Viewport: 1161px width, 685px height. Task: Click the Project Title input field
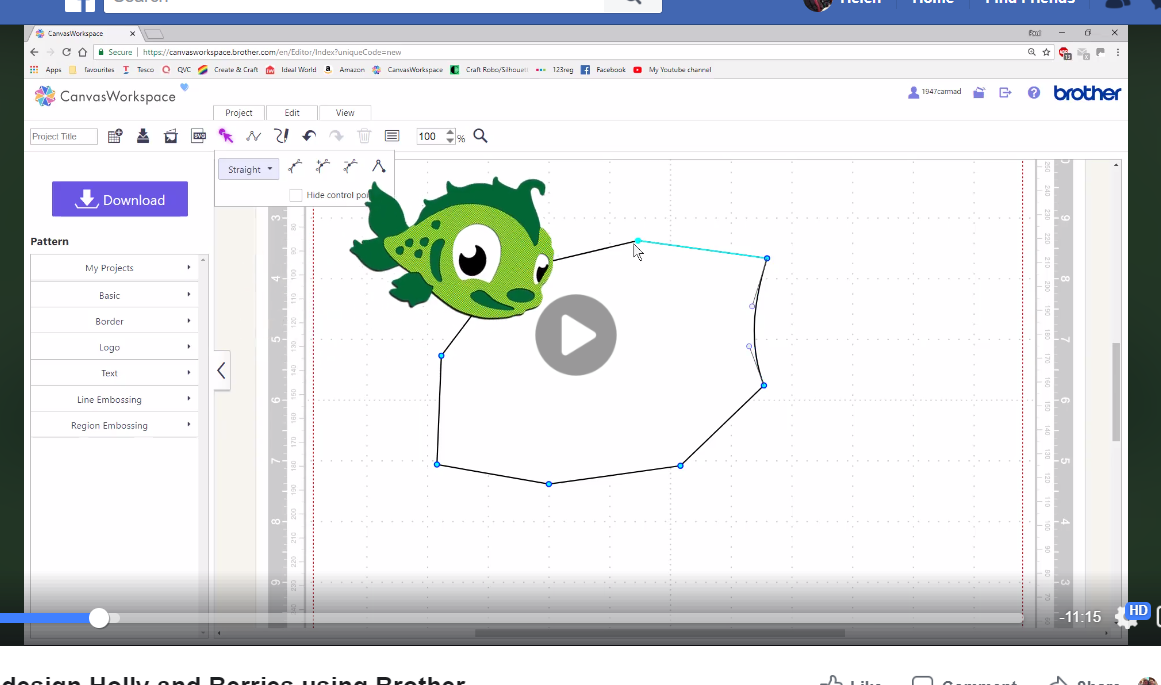(x=64, y=136)
